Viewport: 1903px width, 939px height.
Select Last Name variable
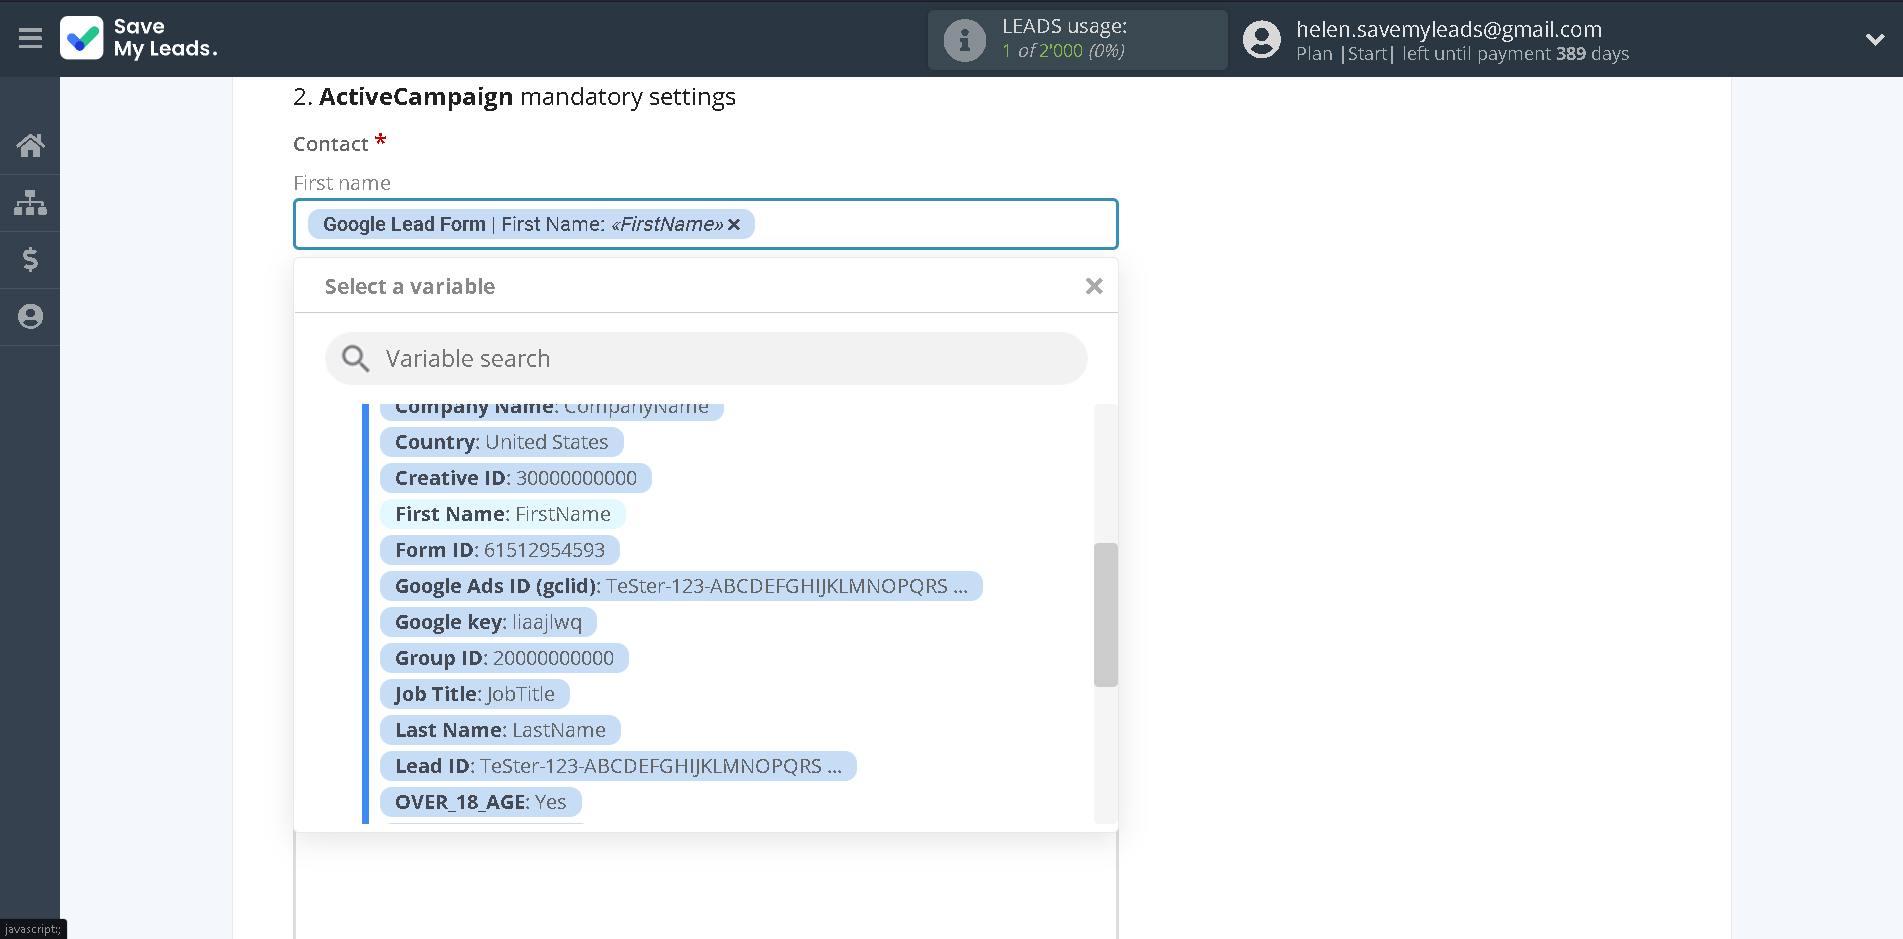(500, 730)
